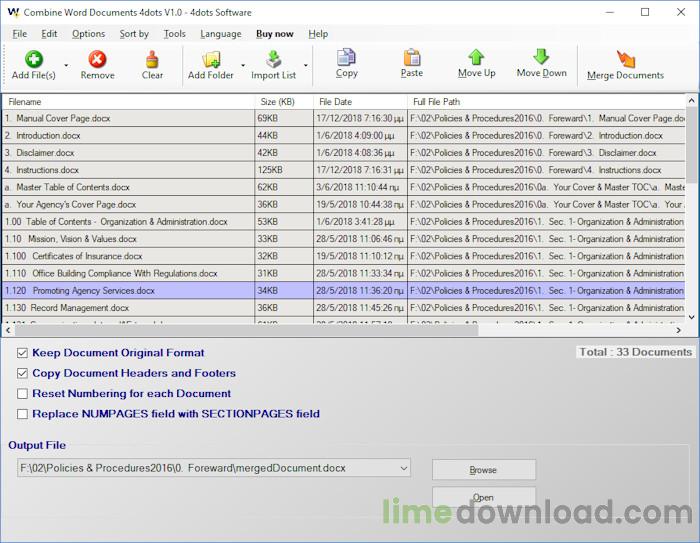Open the Import List dropdown arrow
Image resolution: width=700 pixels, height=543 pixels.
[306, 65]
